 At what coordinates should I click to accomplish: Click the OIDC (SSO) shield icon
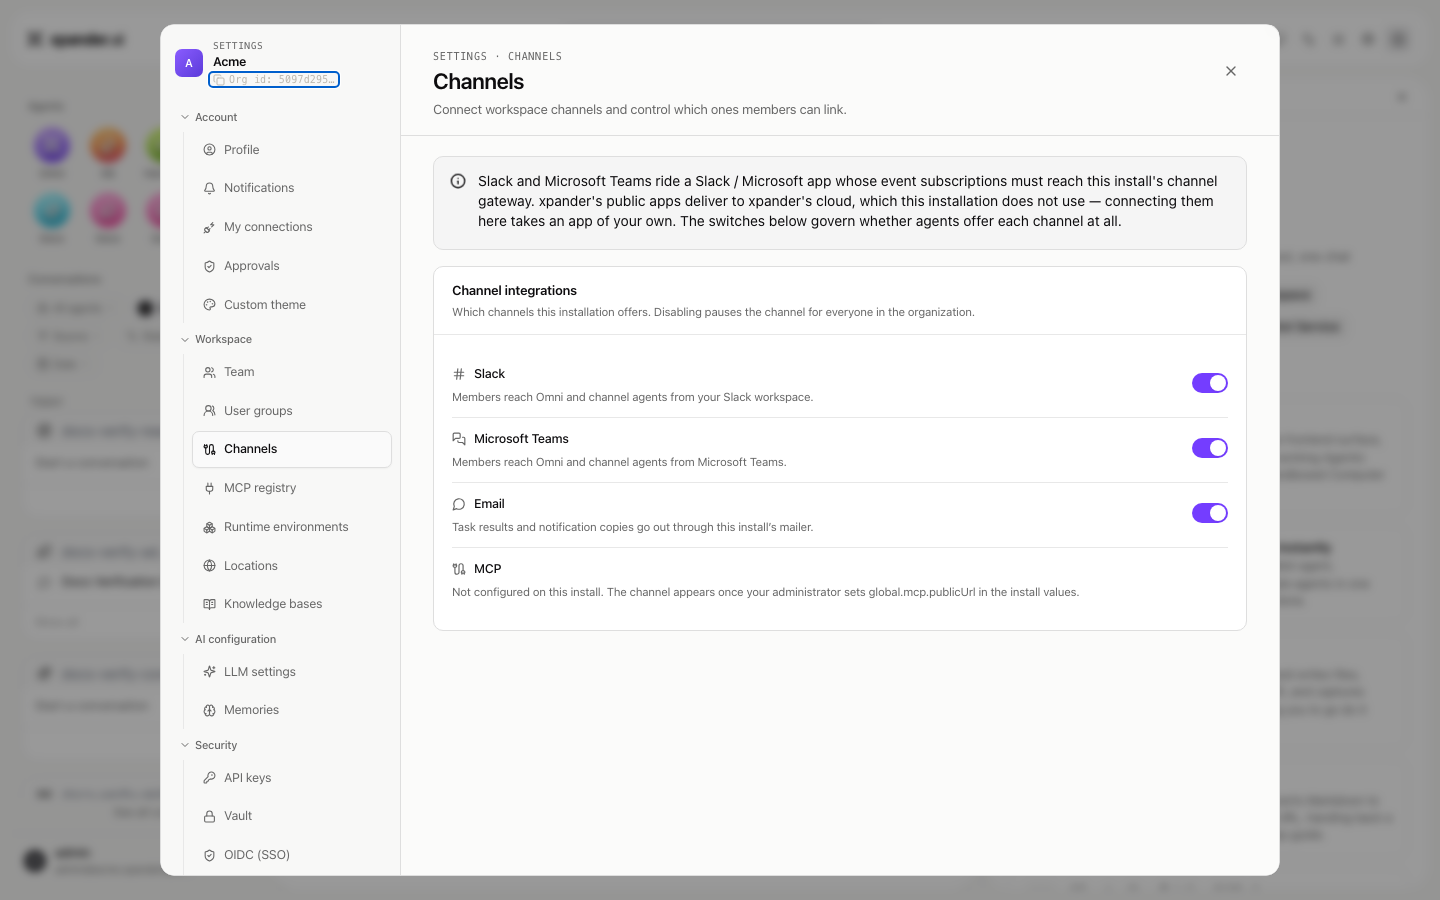point(209,855)
